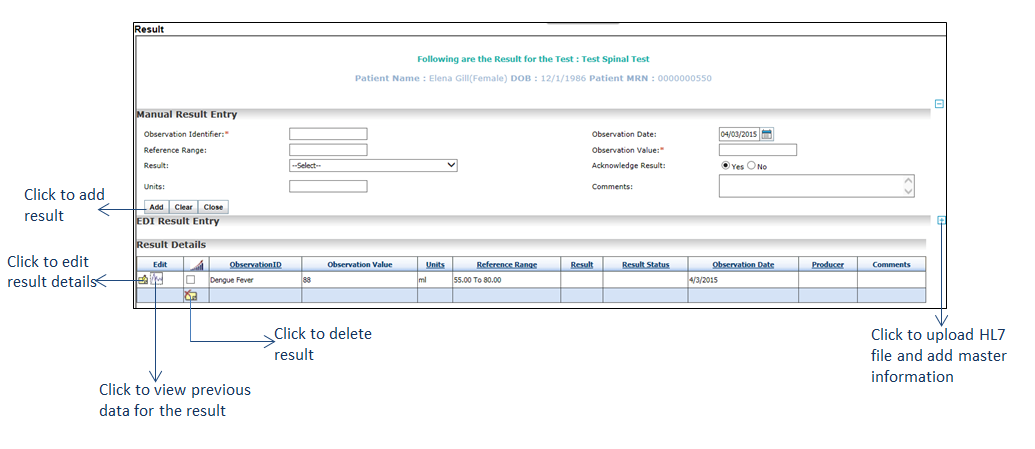The width and height of the screenshot is (1035, 449).
Task: Click the delete result icon below checkbox
Action: click(x=190, y=295)
